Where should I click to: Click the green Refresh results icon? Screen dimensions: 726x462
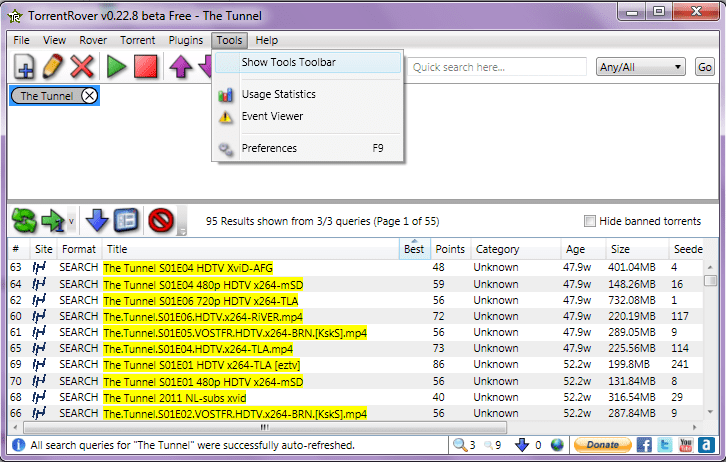tap(24, 220)
